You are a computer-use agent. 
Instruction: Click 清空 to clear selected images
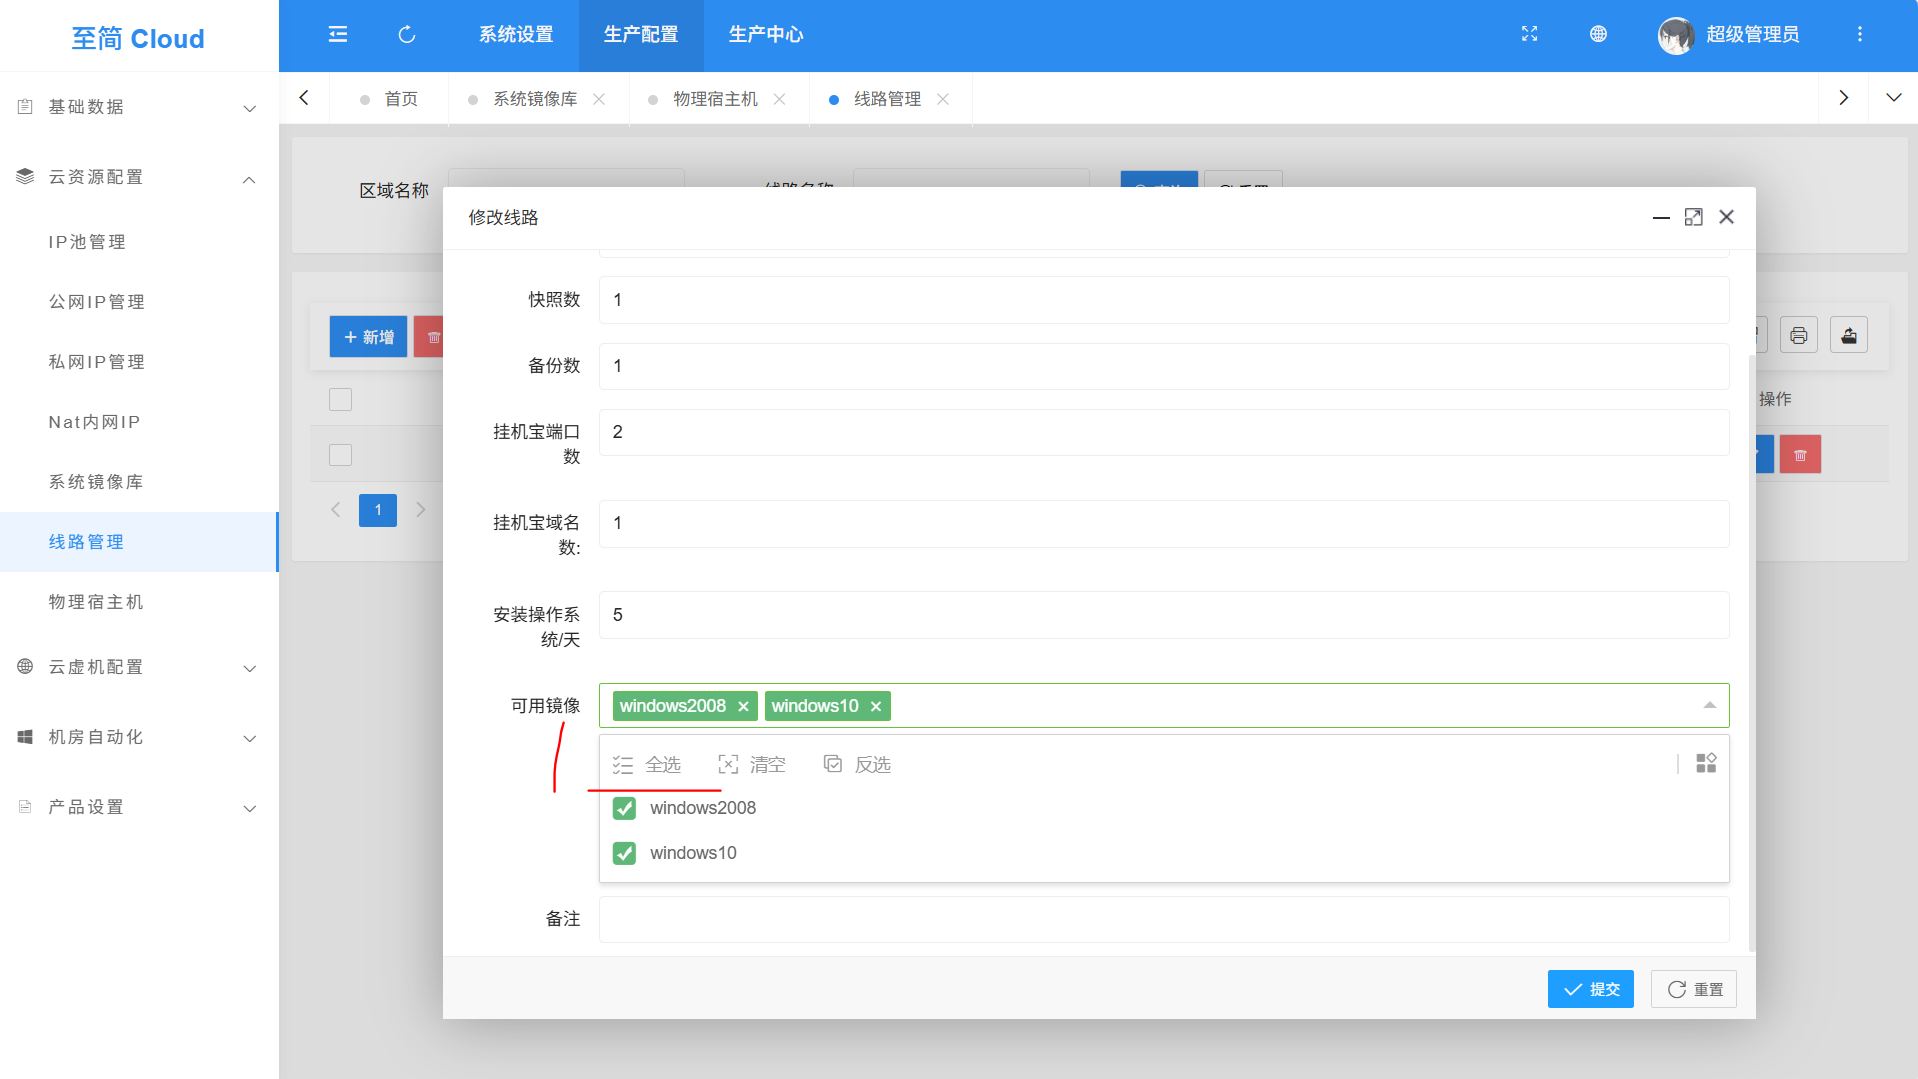tap(752, 765)
